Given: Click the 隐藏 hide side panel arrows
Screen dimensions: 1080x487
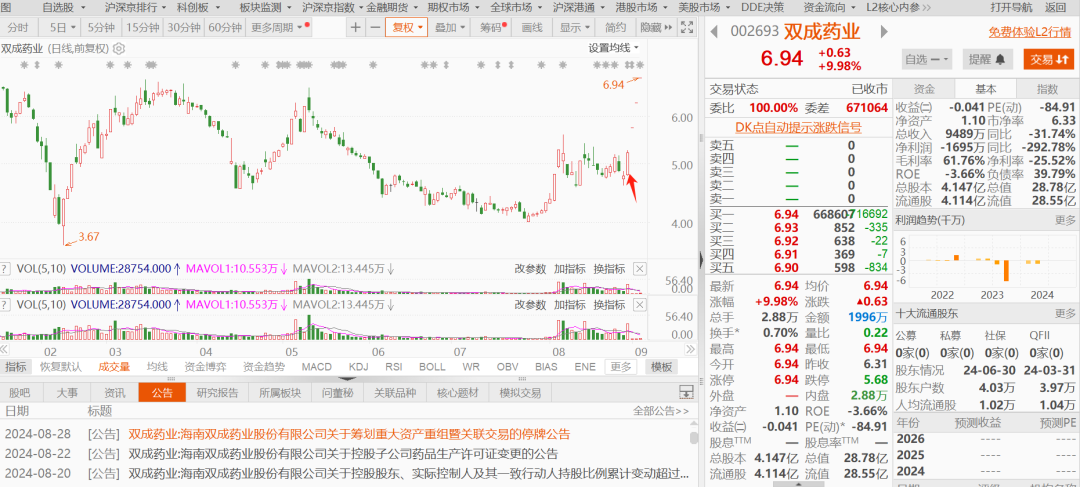Looking at the screenshot, I should [654, 28].
